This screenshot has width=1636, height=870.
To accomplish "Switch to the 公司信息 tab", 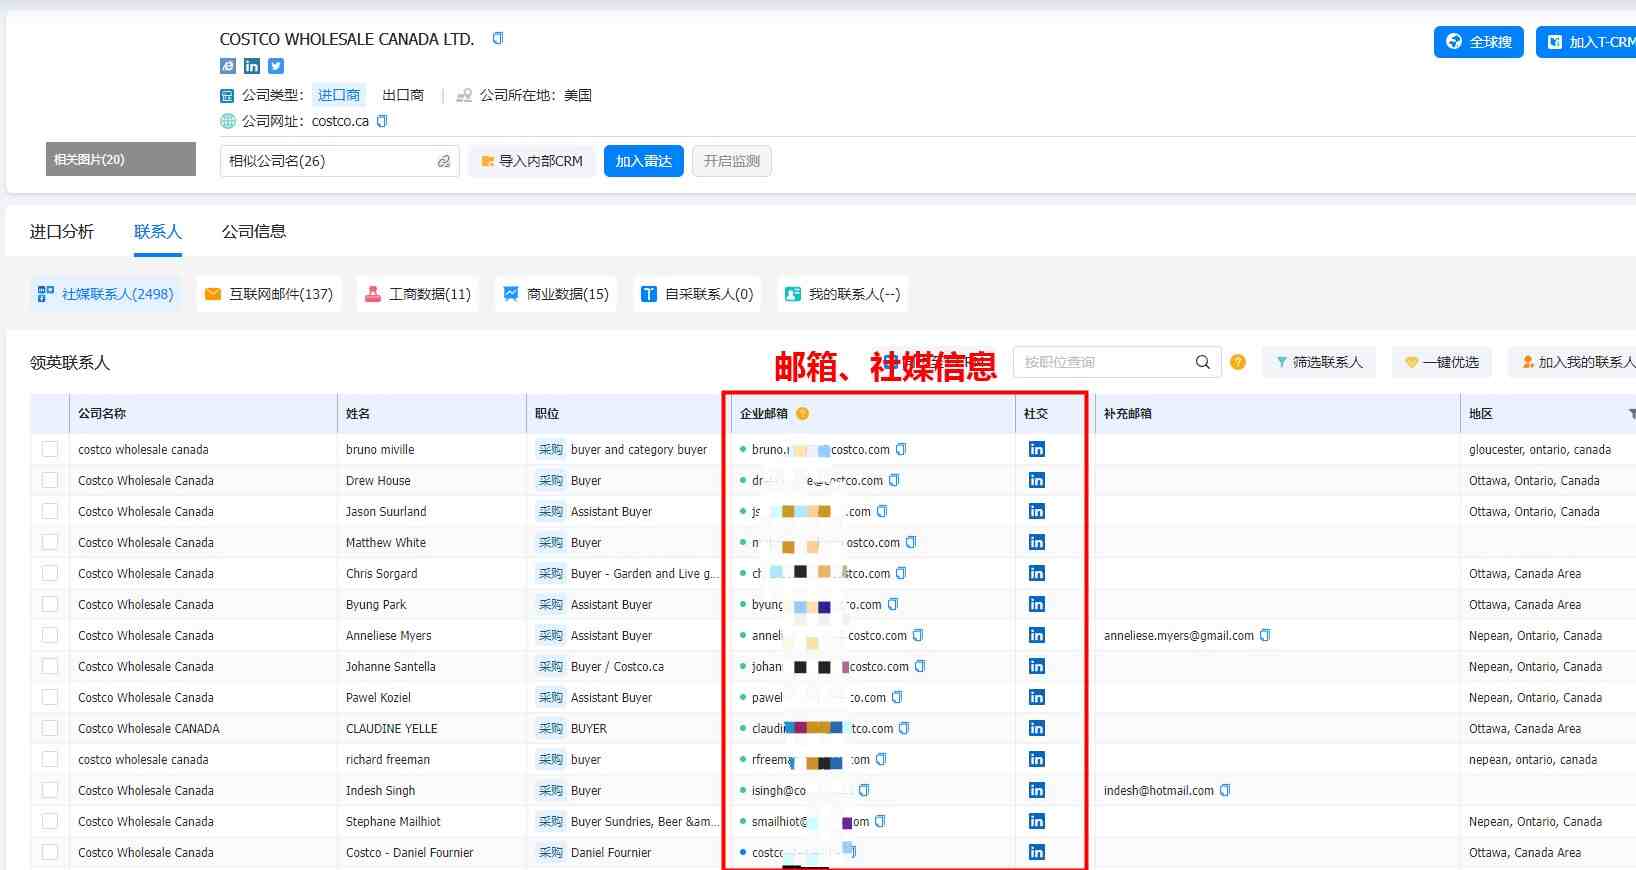I will pyautogui.click(x=254, y=232).
